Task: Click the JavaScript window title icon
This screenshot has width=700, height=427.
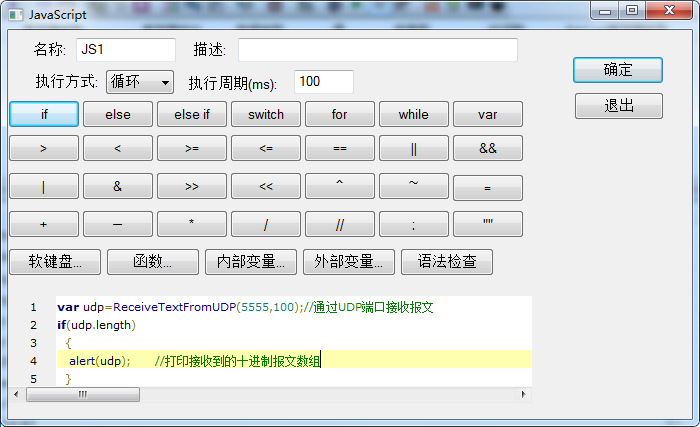Action: [16, 15]
